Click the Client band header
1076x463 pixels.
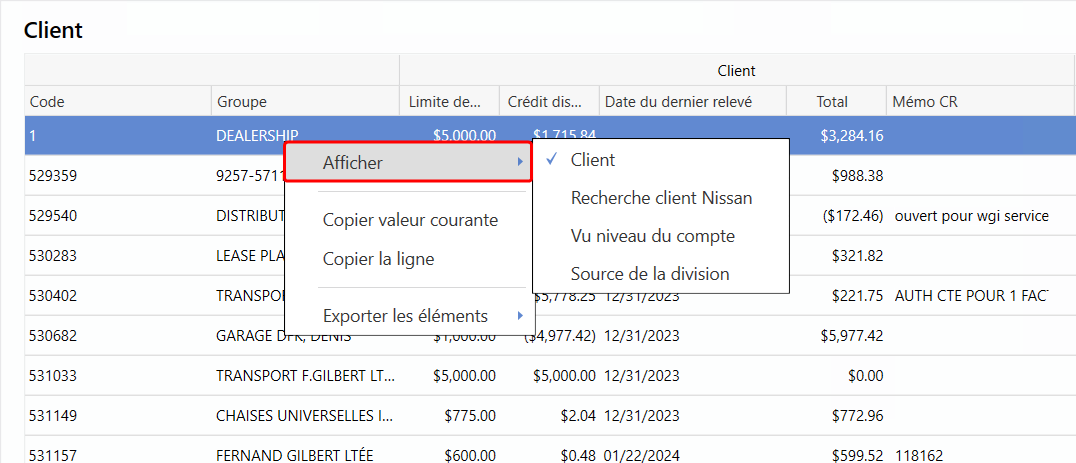(x=736, y=71)
